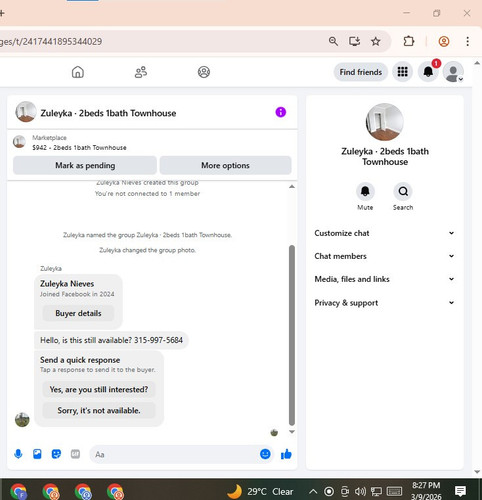This screenshot has height=500, width=482.
Task: Open the account profile avatar menu
Action: [x=453, y=72]
